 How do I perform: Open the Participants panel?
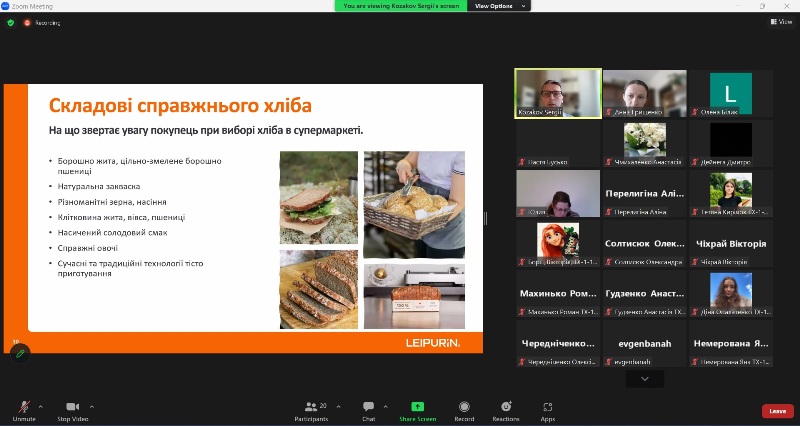click(311, 410)
